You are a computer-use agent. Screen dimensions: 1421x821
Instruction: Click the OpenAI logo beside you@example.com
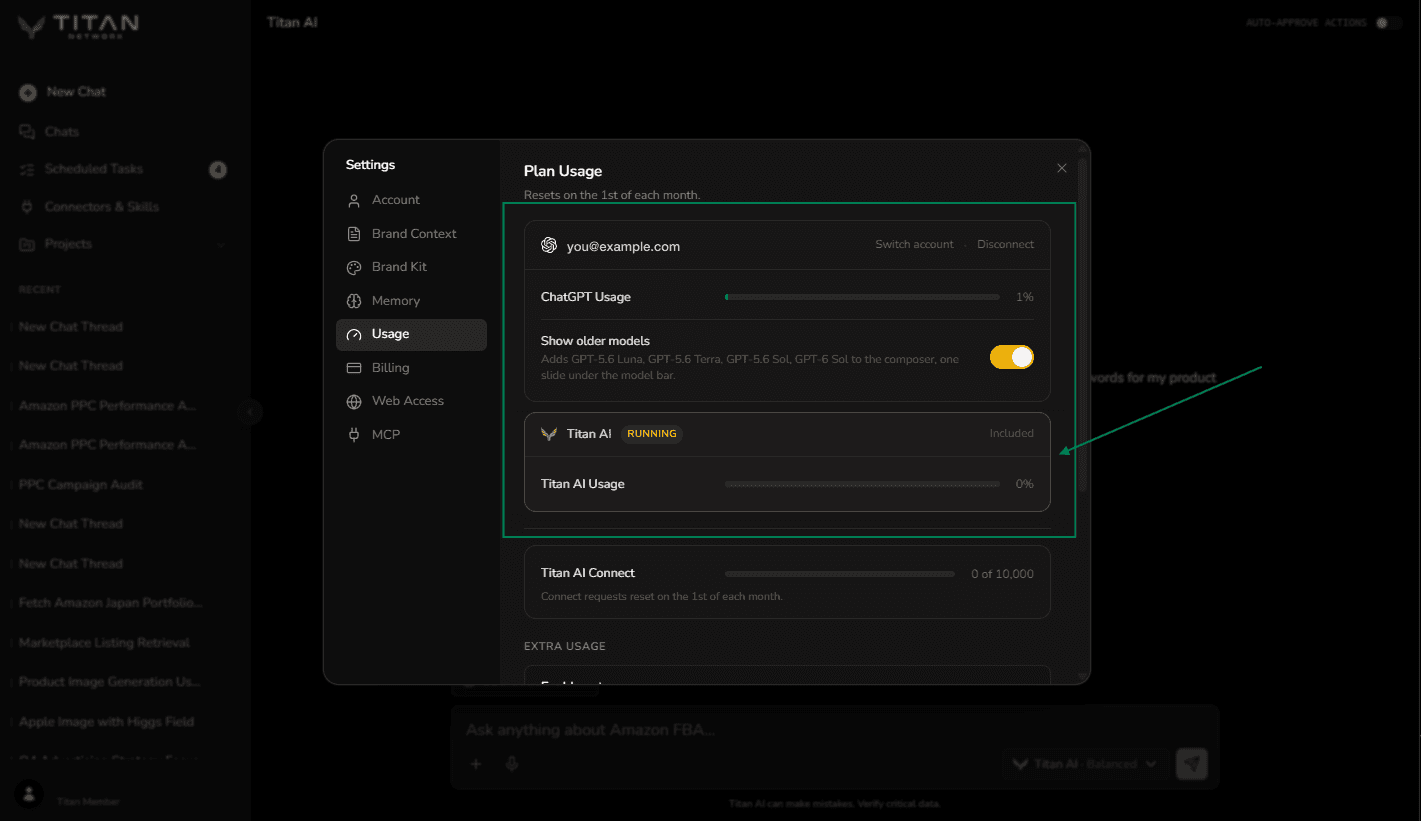pos(549,245)
